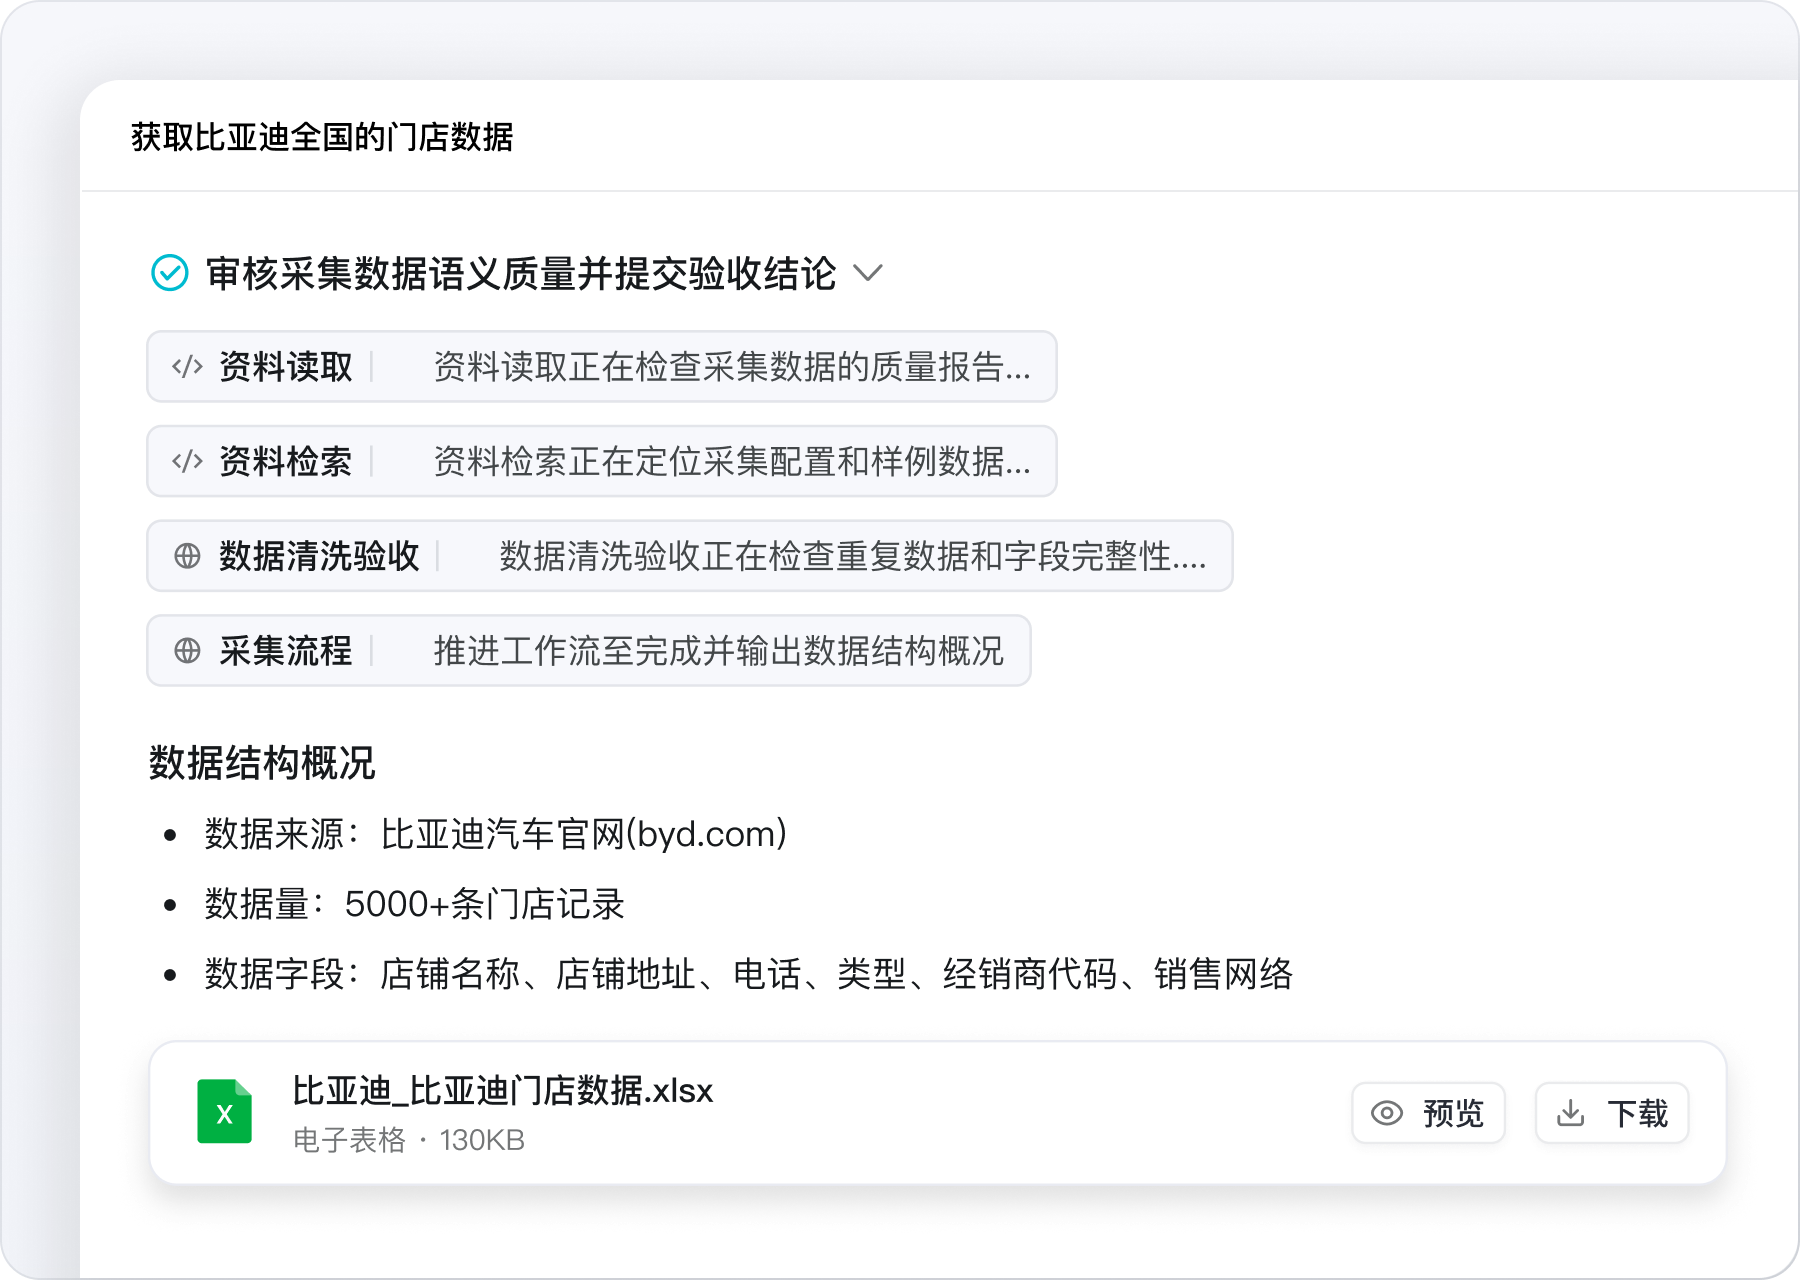Image resolution: width=1800 pixels, height=1280 pixels.
Task: Click description 资料检索正在定位采集配置和样例数据
Action: tap(732, 461)
